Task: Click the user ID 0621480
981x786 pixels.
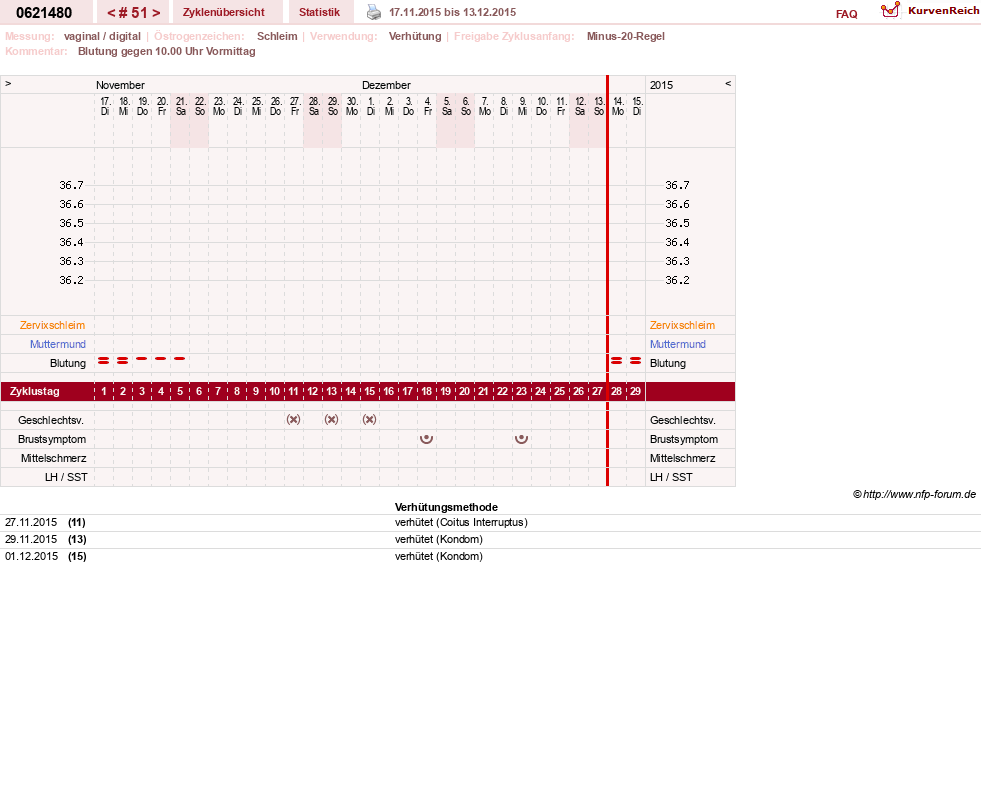Action: coord(44,13)
